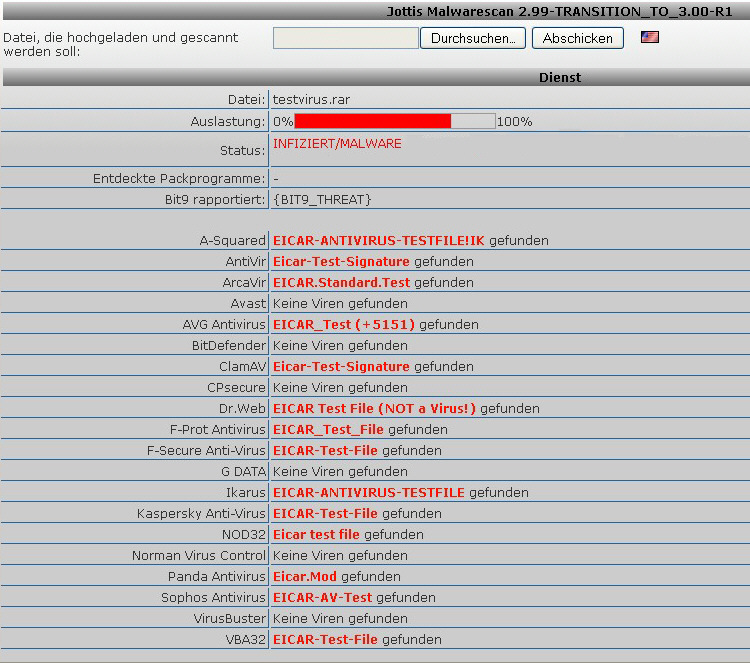
Task: Click the G DATA scanner name
Action: (243, 472)
